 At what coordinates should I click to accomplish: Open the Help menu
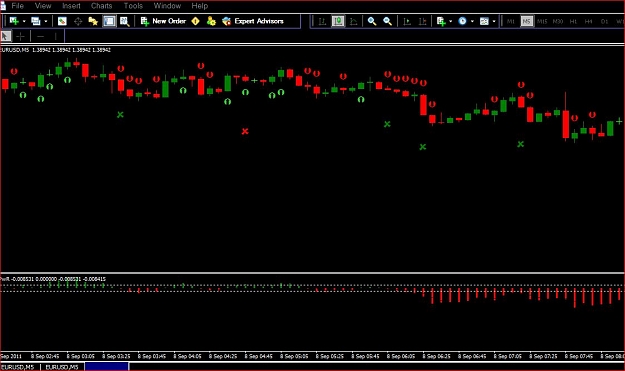point(200,6)
